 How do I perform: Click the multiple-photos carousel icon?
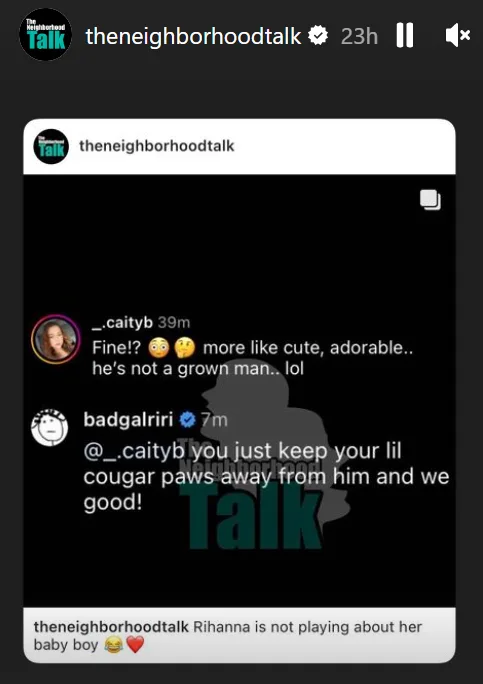(x=430, y=200)
